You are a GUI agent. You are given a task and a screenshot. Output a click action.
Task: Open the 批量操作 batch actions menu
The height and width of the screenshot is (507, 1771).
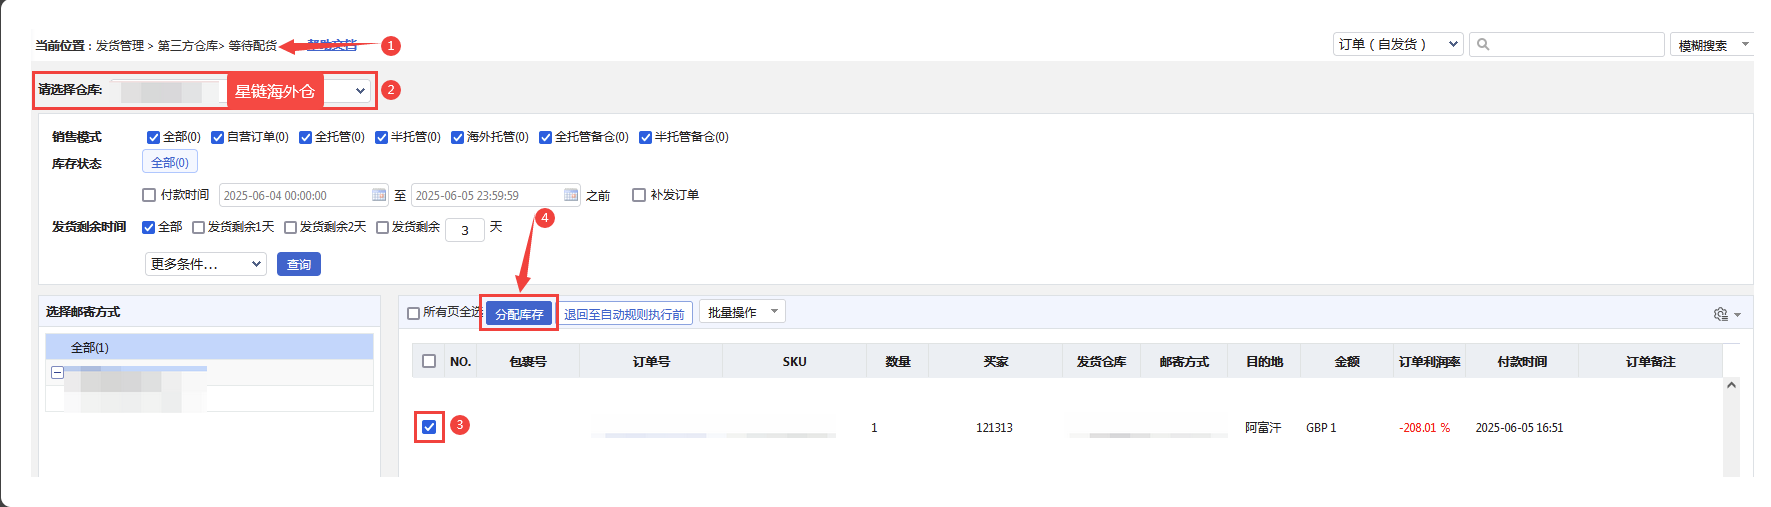[742, 312]
